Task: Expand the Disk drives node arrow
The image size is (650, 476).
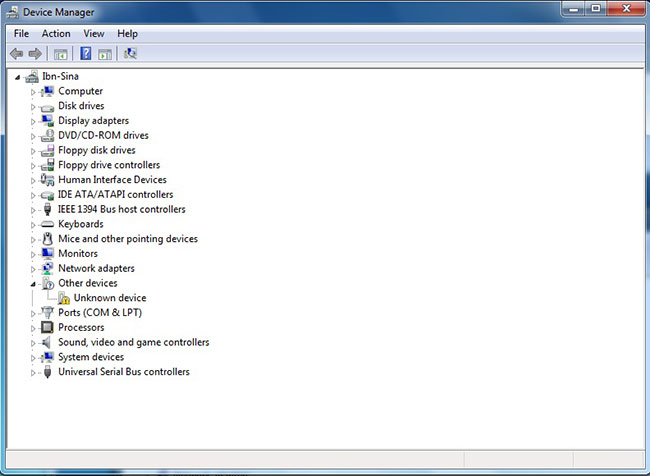Action: point(33,107)
